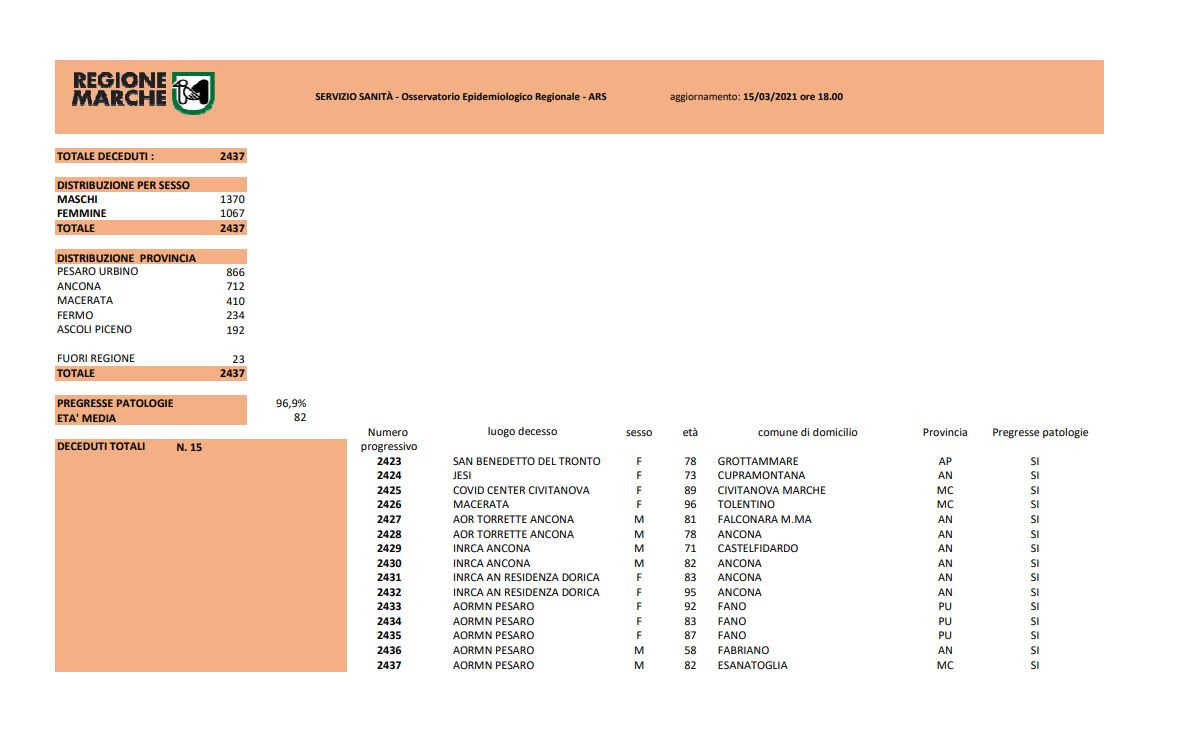Image resolution: width=1199 pixels, height=738 pixels.
Task: Click 'CIVITANOVA MARCHE' domicile
Action: [772, 490]
